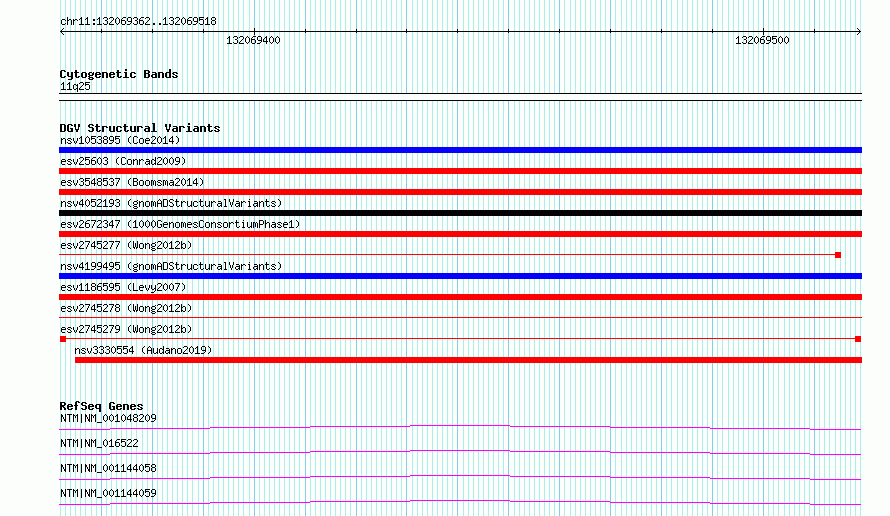The width and height of the screenshot is (890, 516).
Task: Click the 132069400 ruler position
Action: tap(253, 40)
